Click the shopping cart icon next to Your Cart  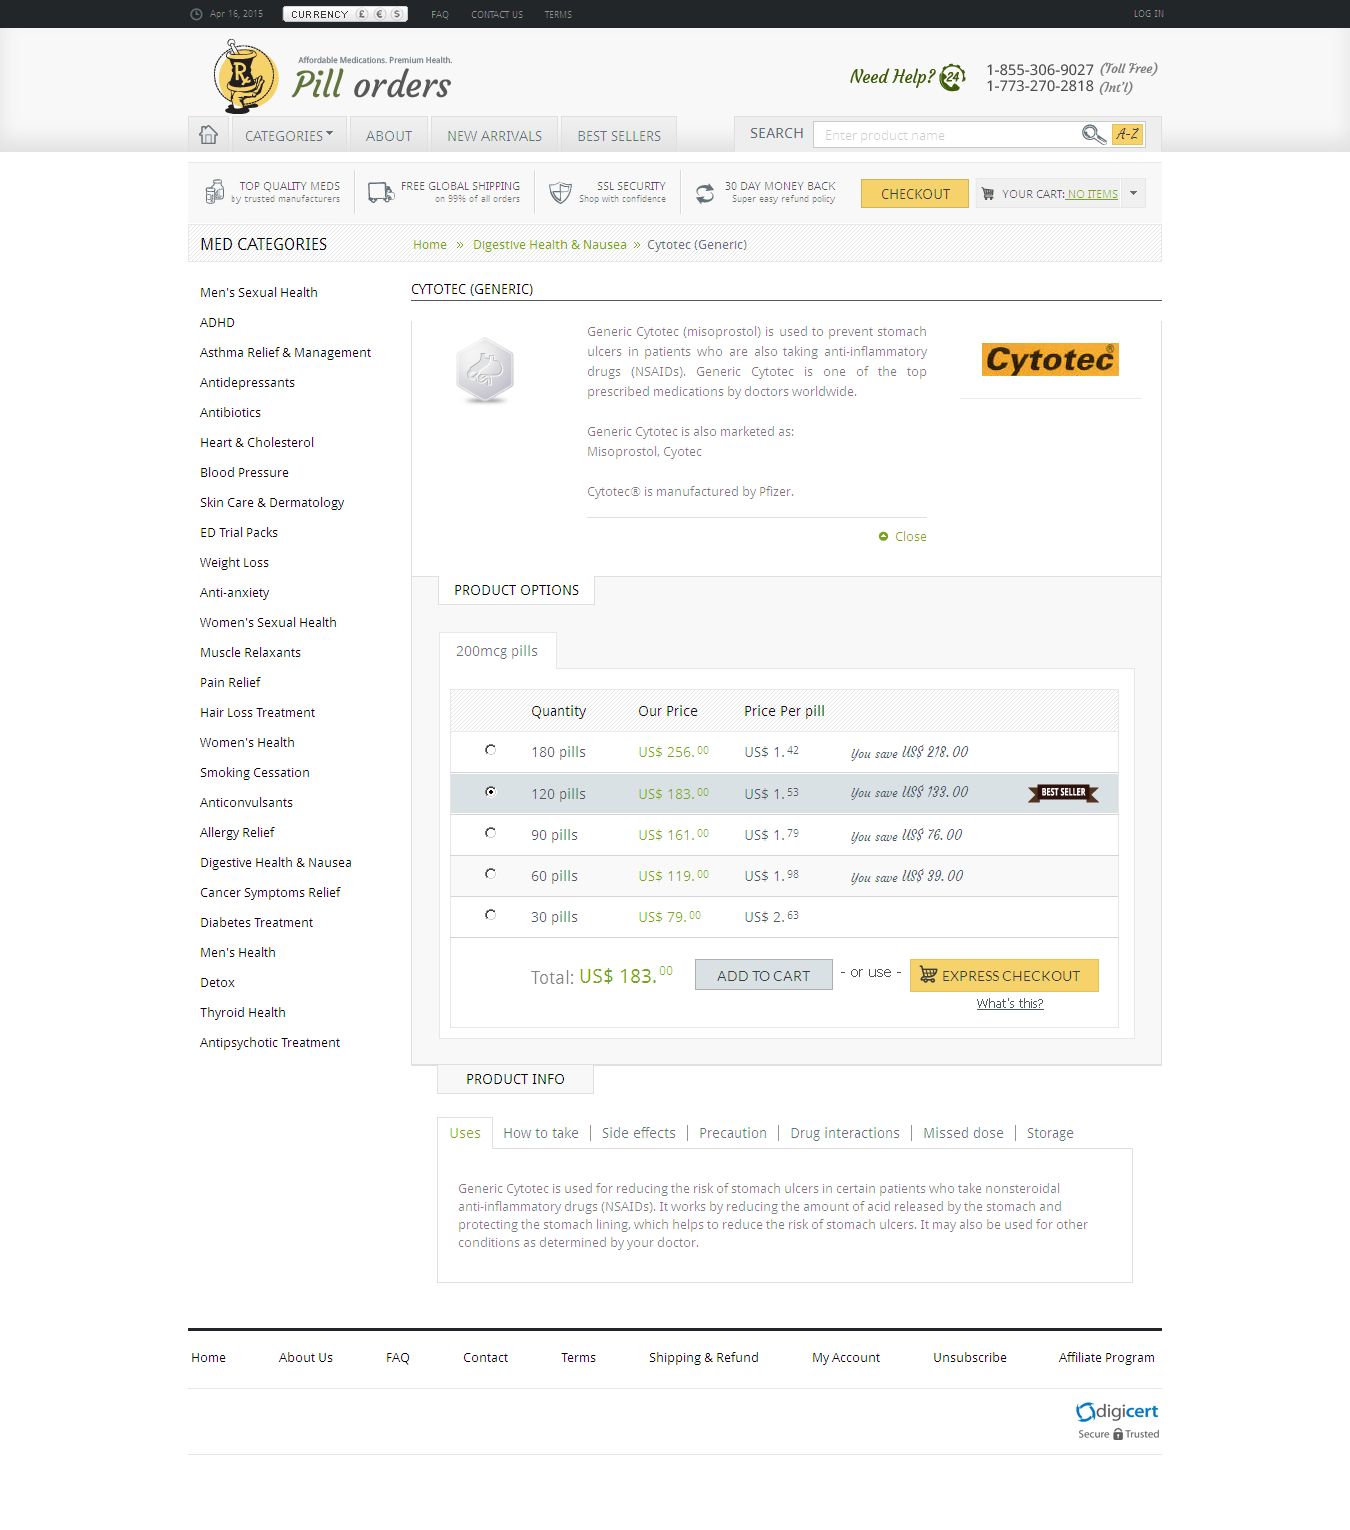(987, 194)
